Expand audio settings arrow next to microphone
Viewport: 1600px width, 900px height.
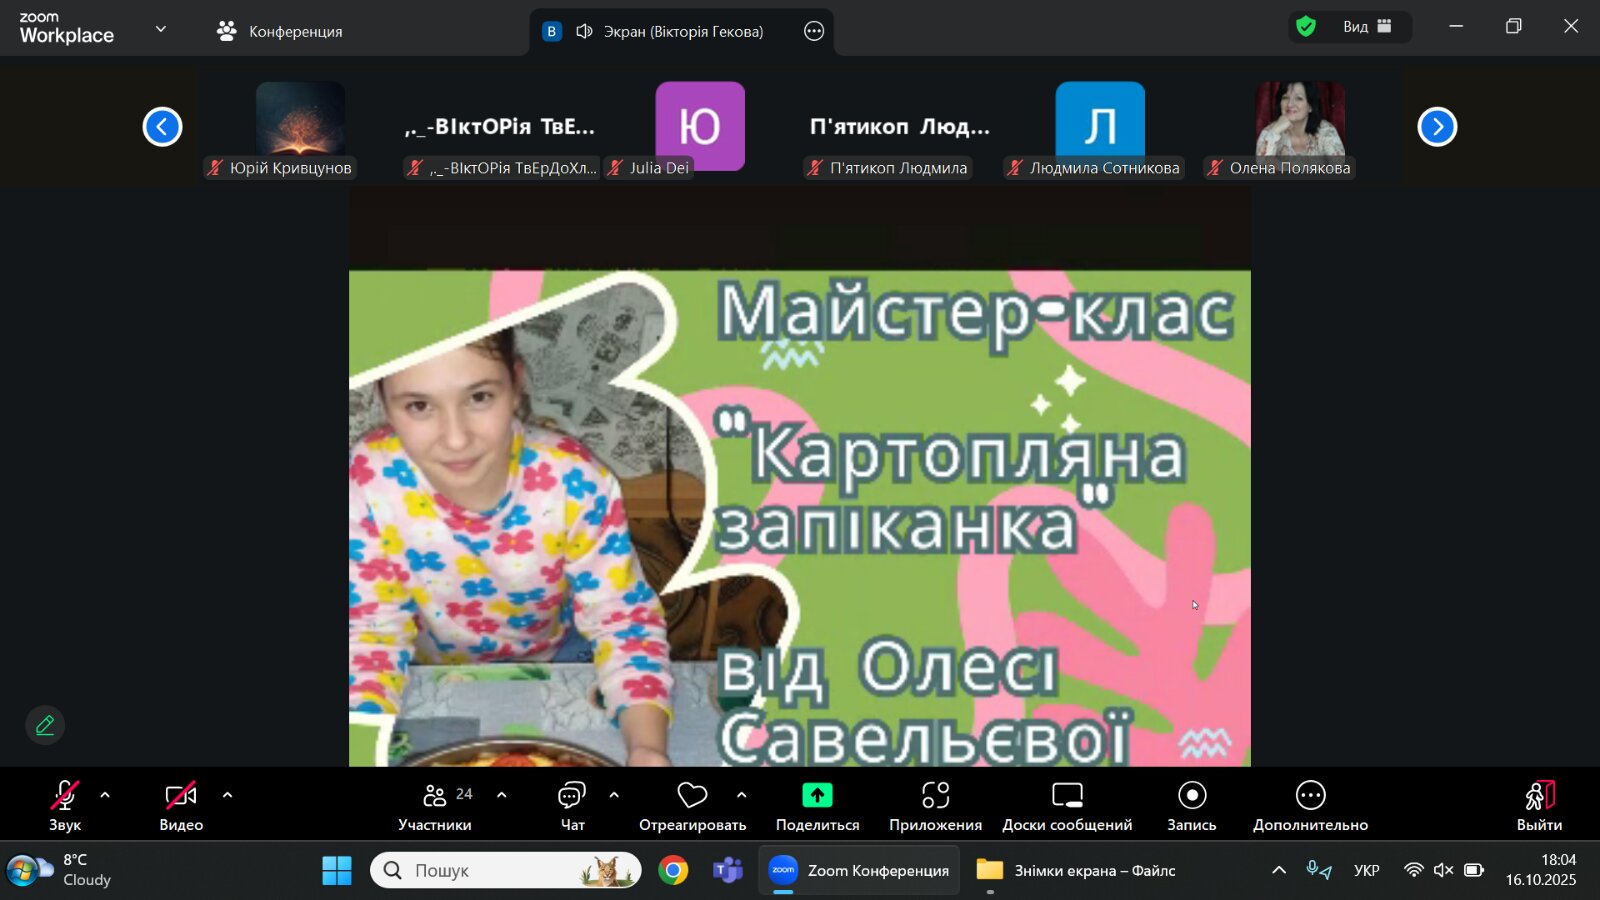click(x=105, y=795)
